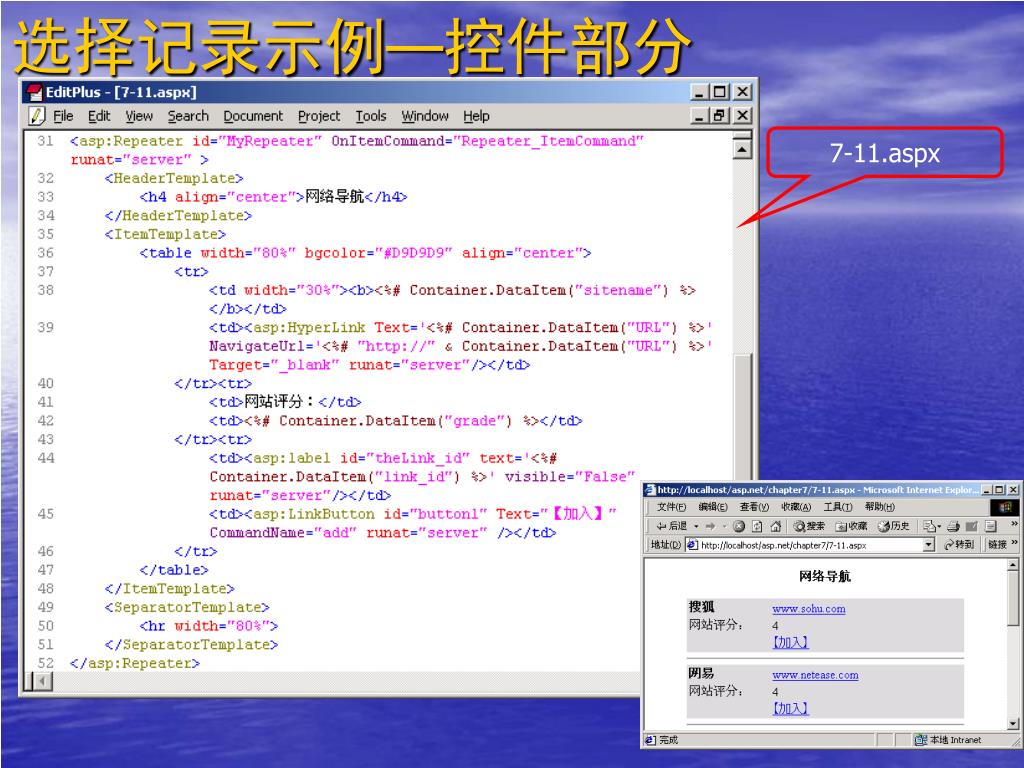Click IE page scrollbar down arrow
The image size is (1024, 768).
(1013, 724)
